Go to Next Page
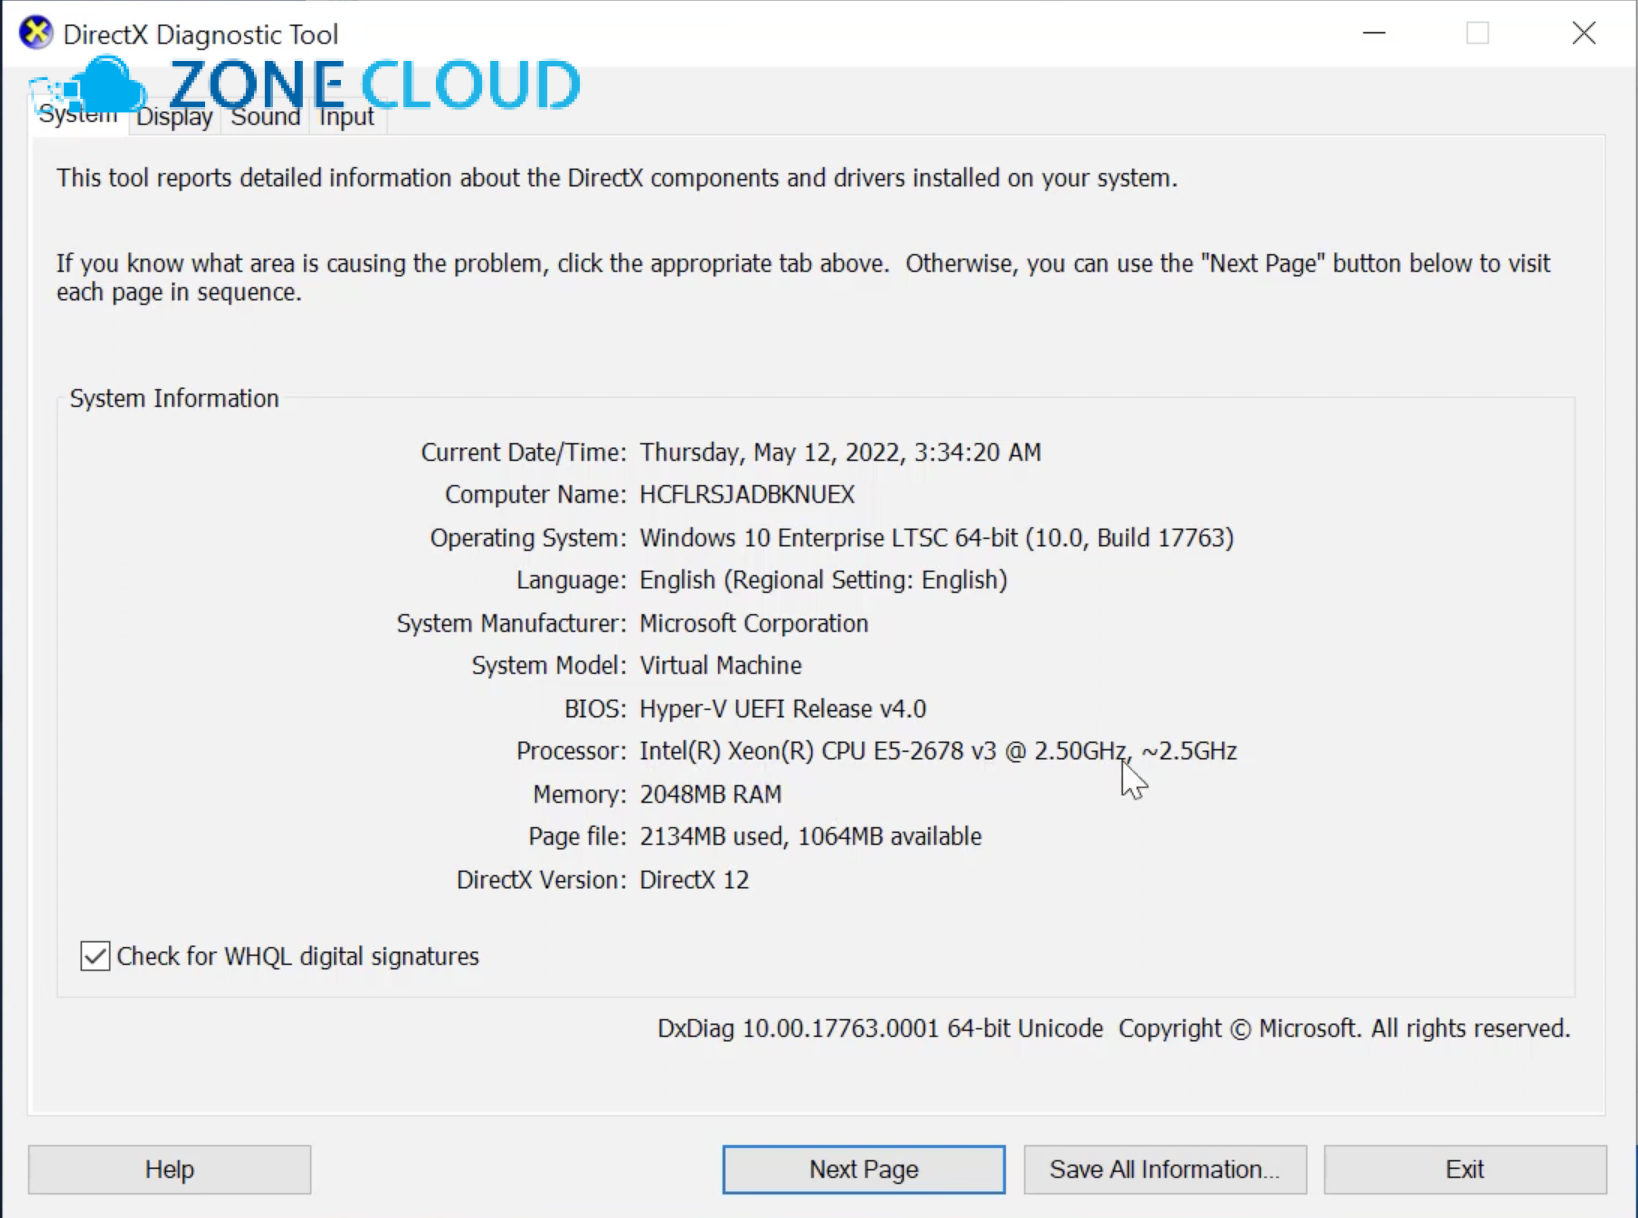 tap(864, 1169)
